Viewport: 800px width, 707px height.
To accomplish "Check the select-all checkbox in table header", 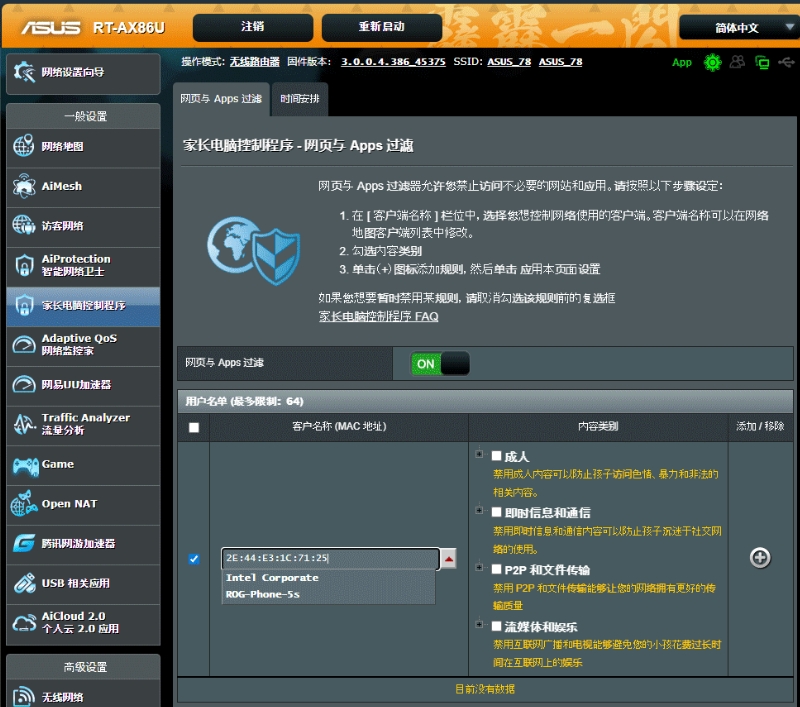I will (x=194, y=427).
